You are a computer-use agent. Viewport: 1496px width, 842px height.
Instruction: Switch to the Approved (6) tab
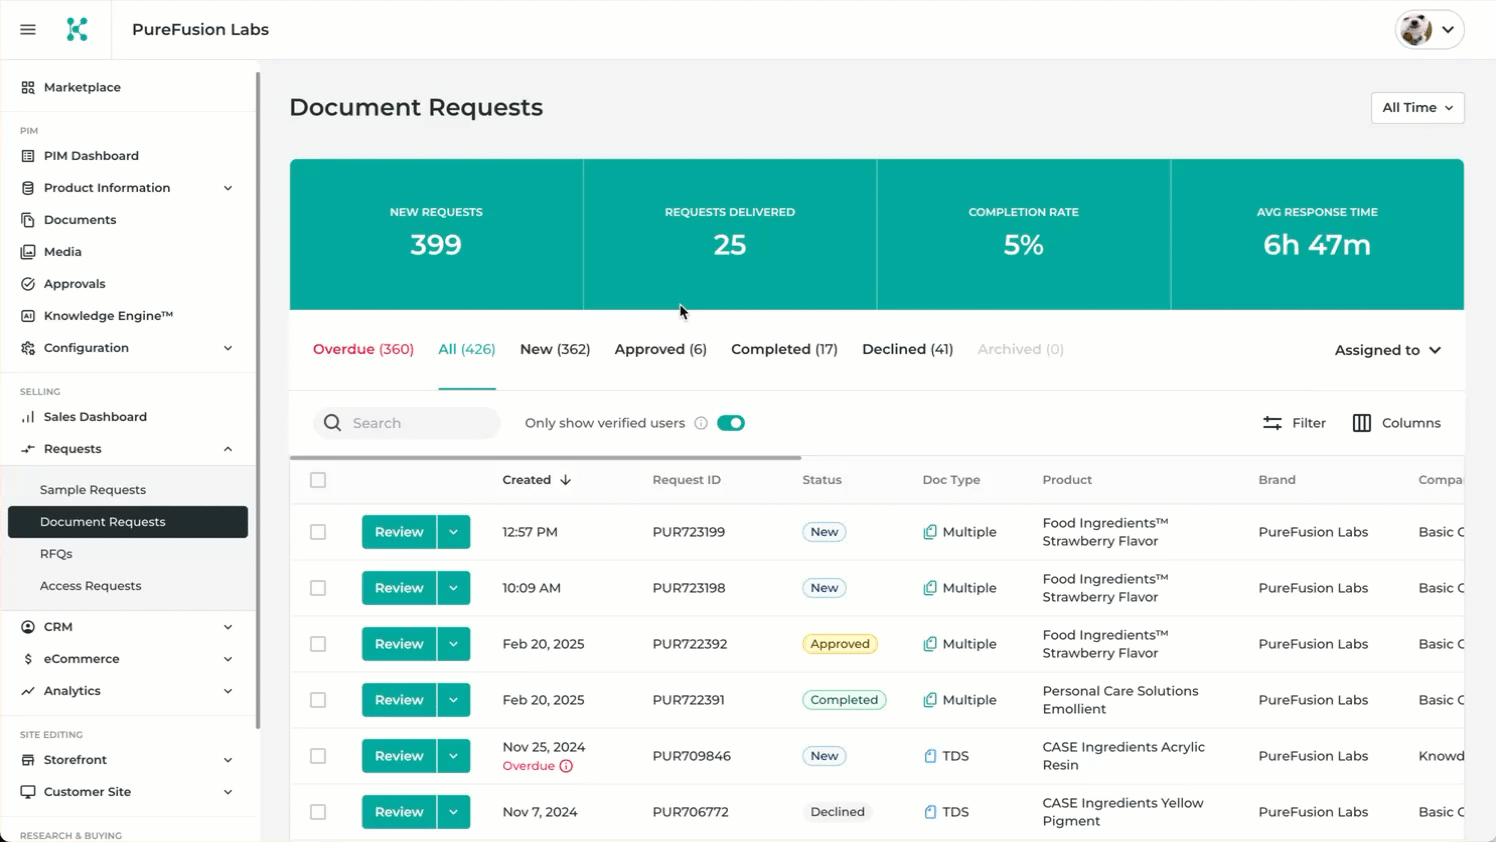660,349
